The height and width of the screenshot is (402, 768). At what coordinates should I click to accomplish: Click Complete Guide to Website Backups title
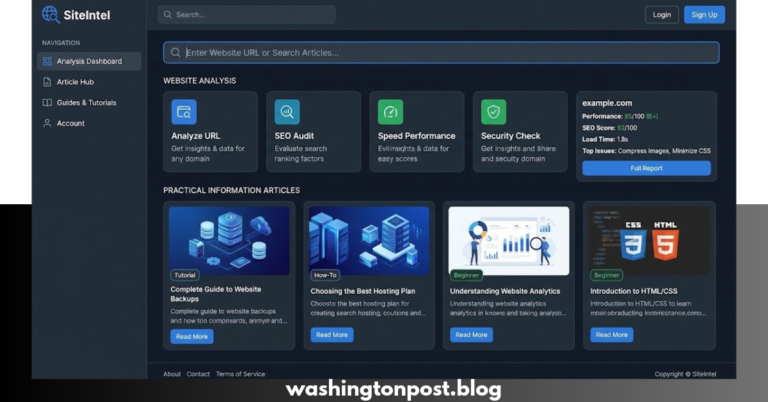[x=216, y=294]
